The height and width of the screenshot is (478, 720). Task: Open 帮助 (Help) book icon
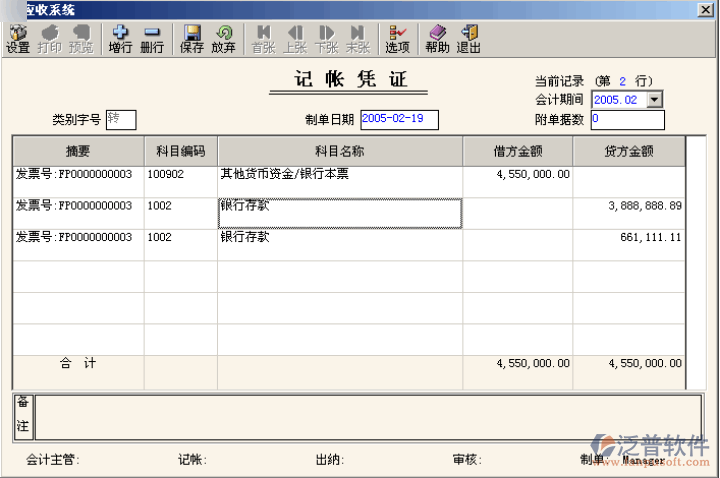(x=437, y=39)
